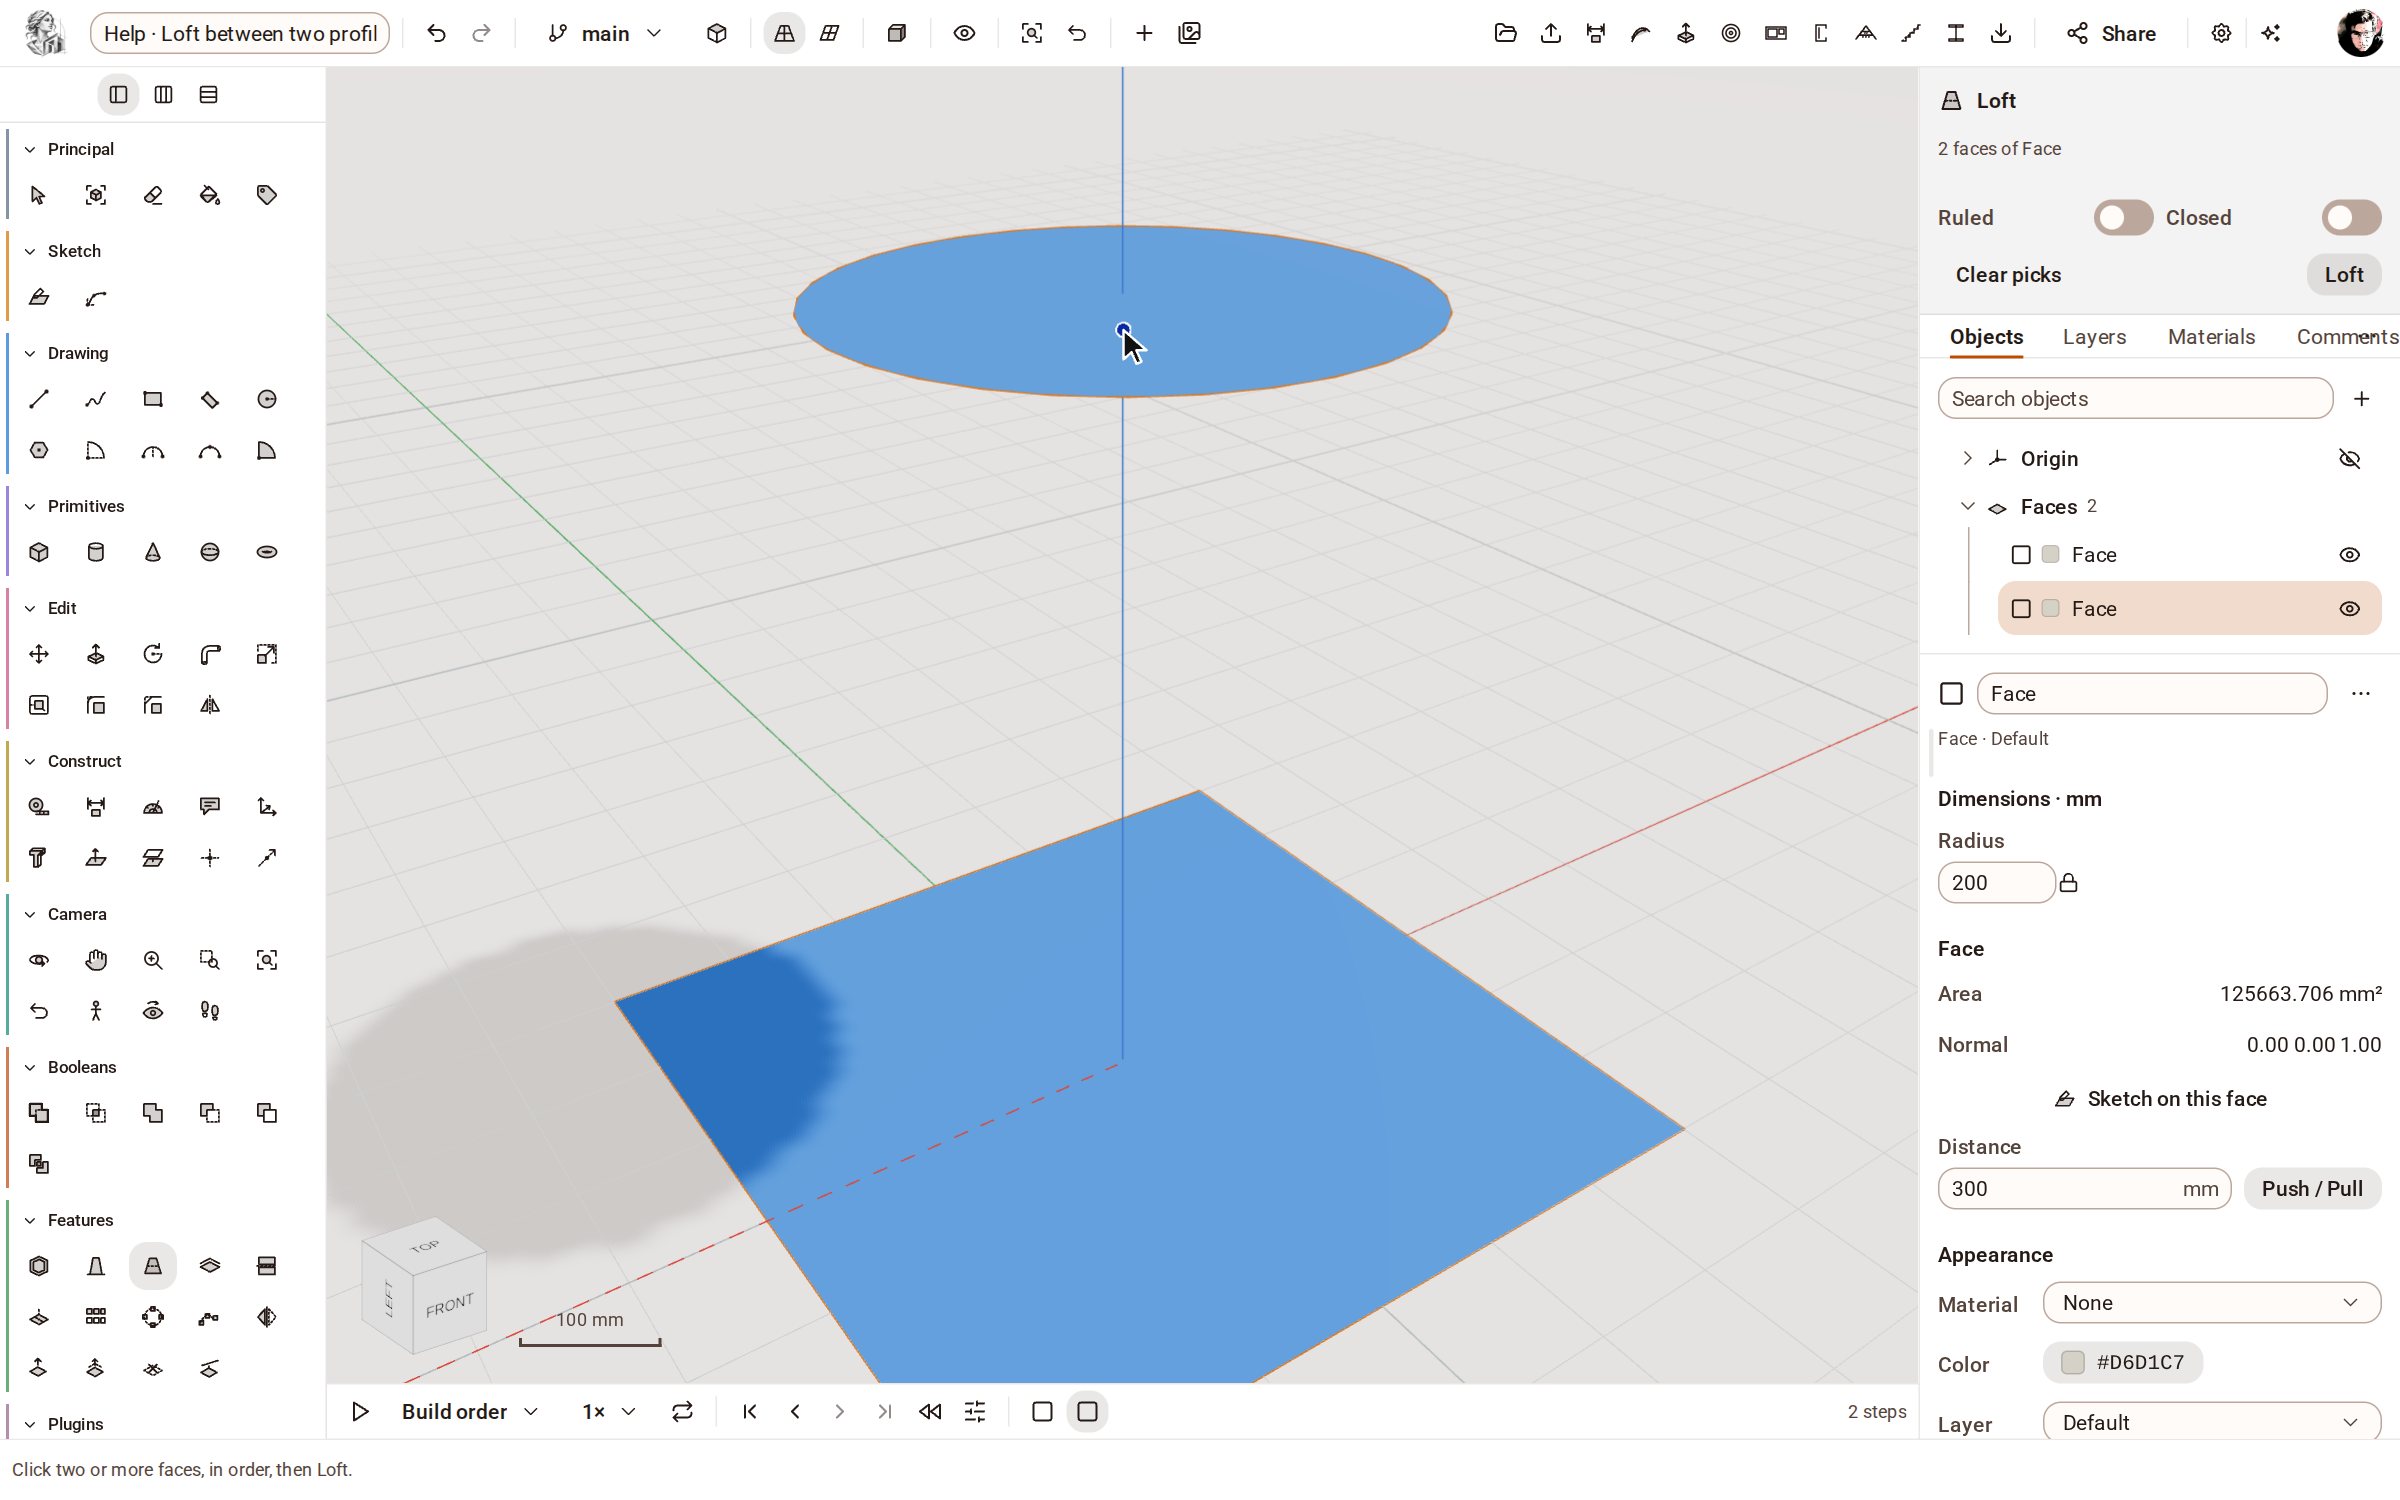Toggle the Ruled switch
This screenshot has height=1500, width=2400.
click(x=2123, y=217)
